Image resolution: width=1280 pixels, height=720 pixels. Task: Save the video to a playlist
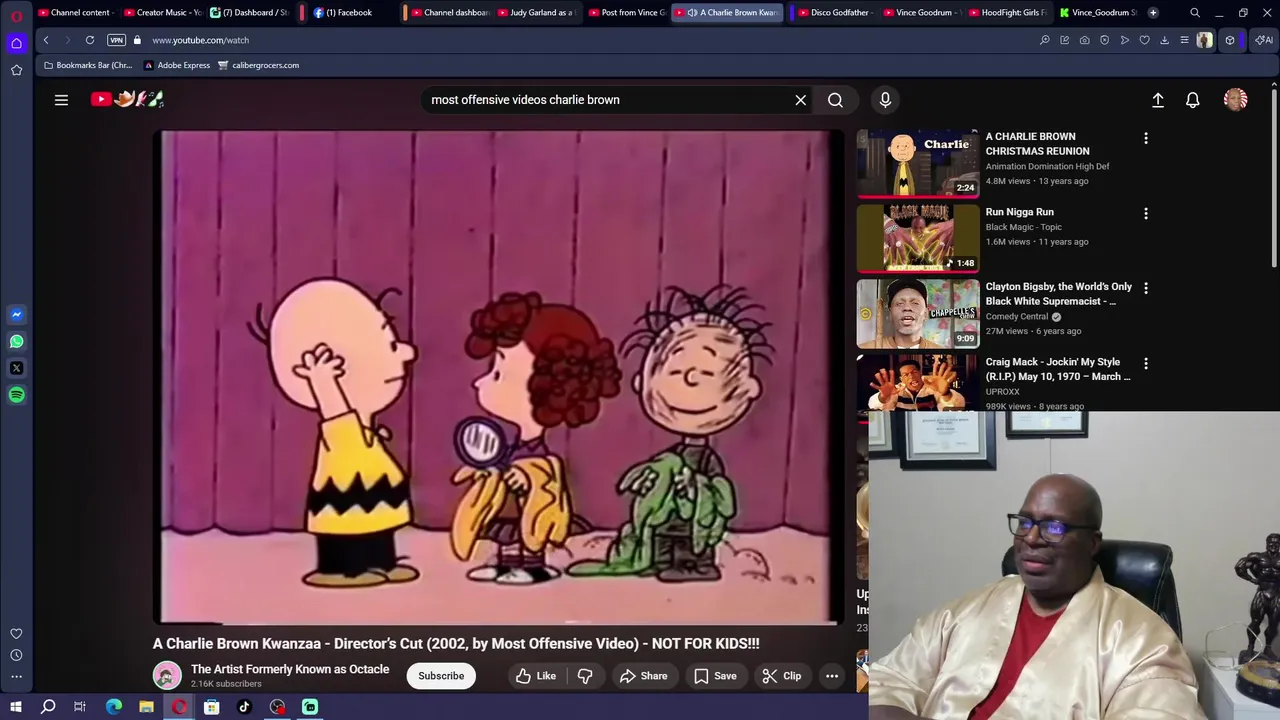[x=715, y=676]
